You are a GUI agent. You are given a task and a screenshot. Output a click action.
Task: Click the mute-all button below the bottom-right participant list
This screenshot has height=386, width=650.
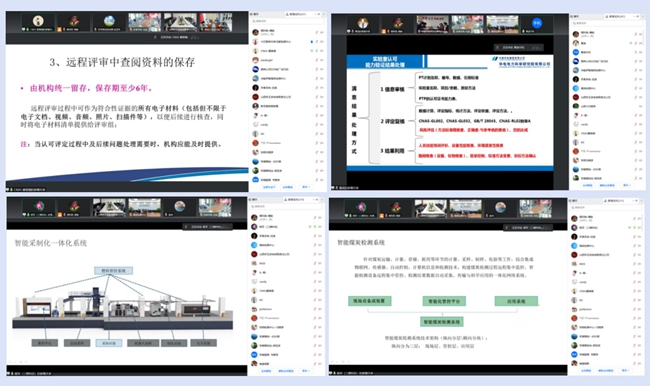586,370
